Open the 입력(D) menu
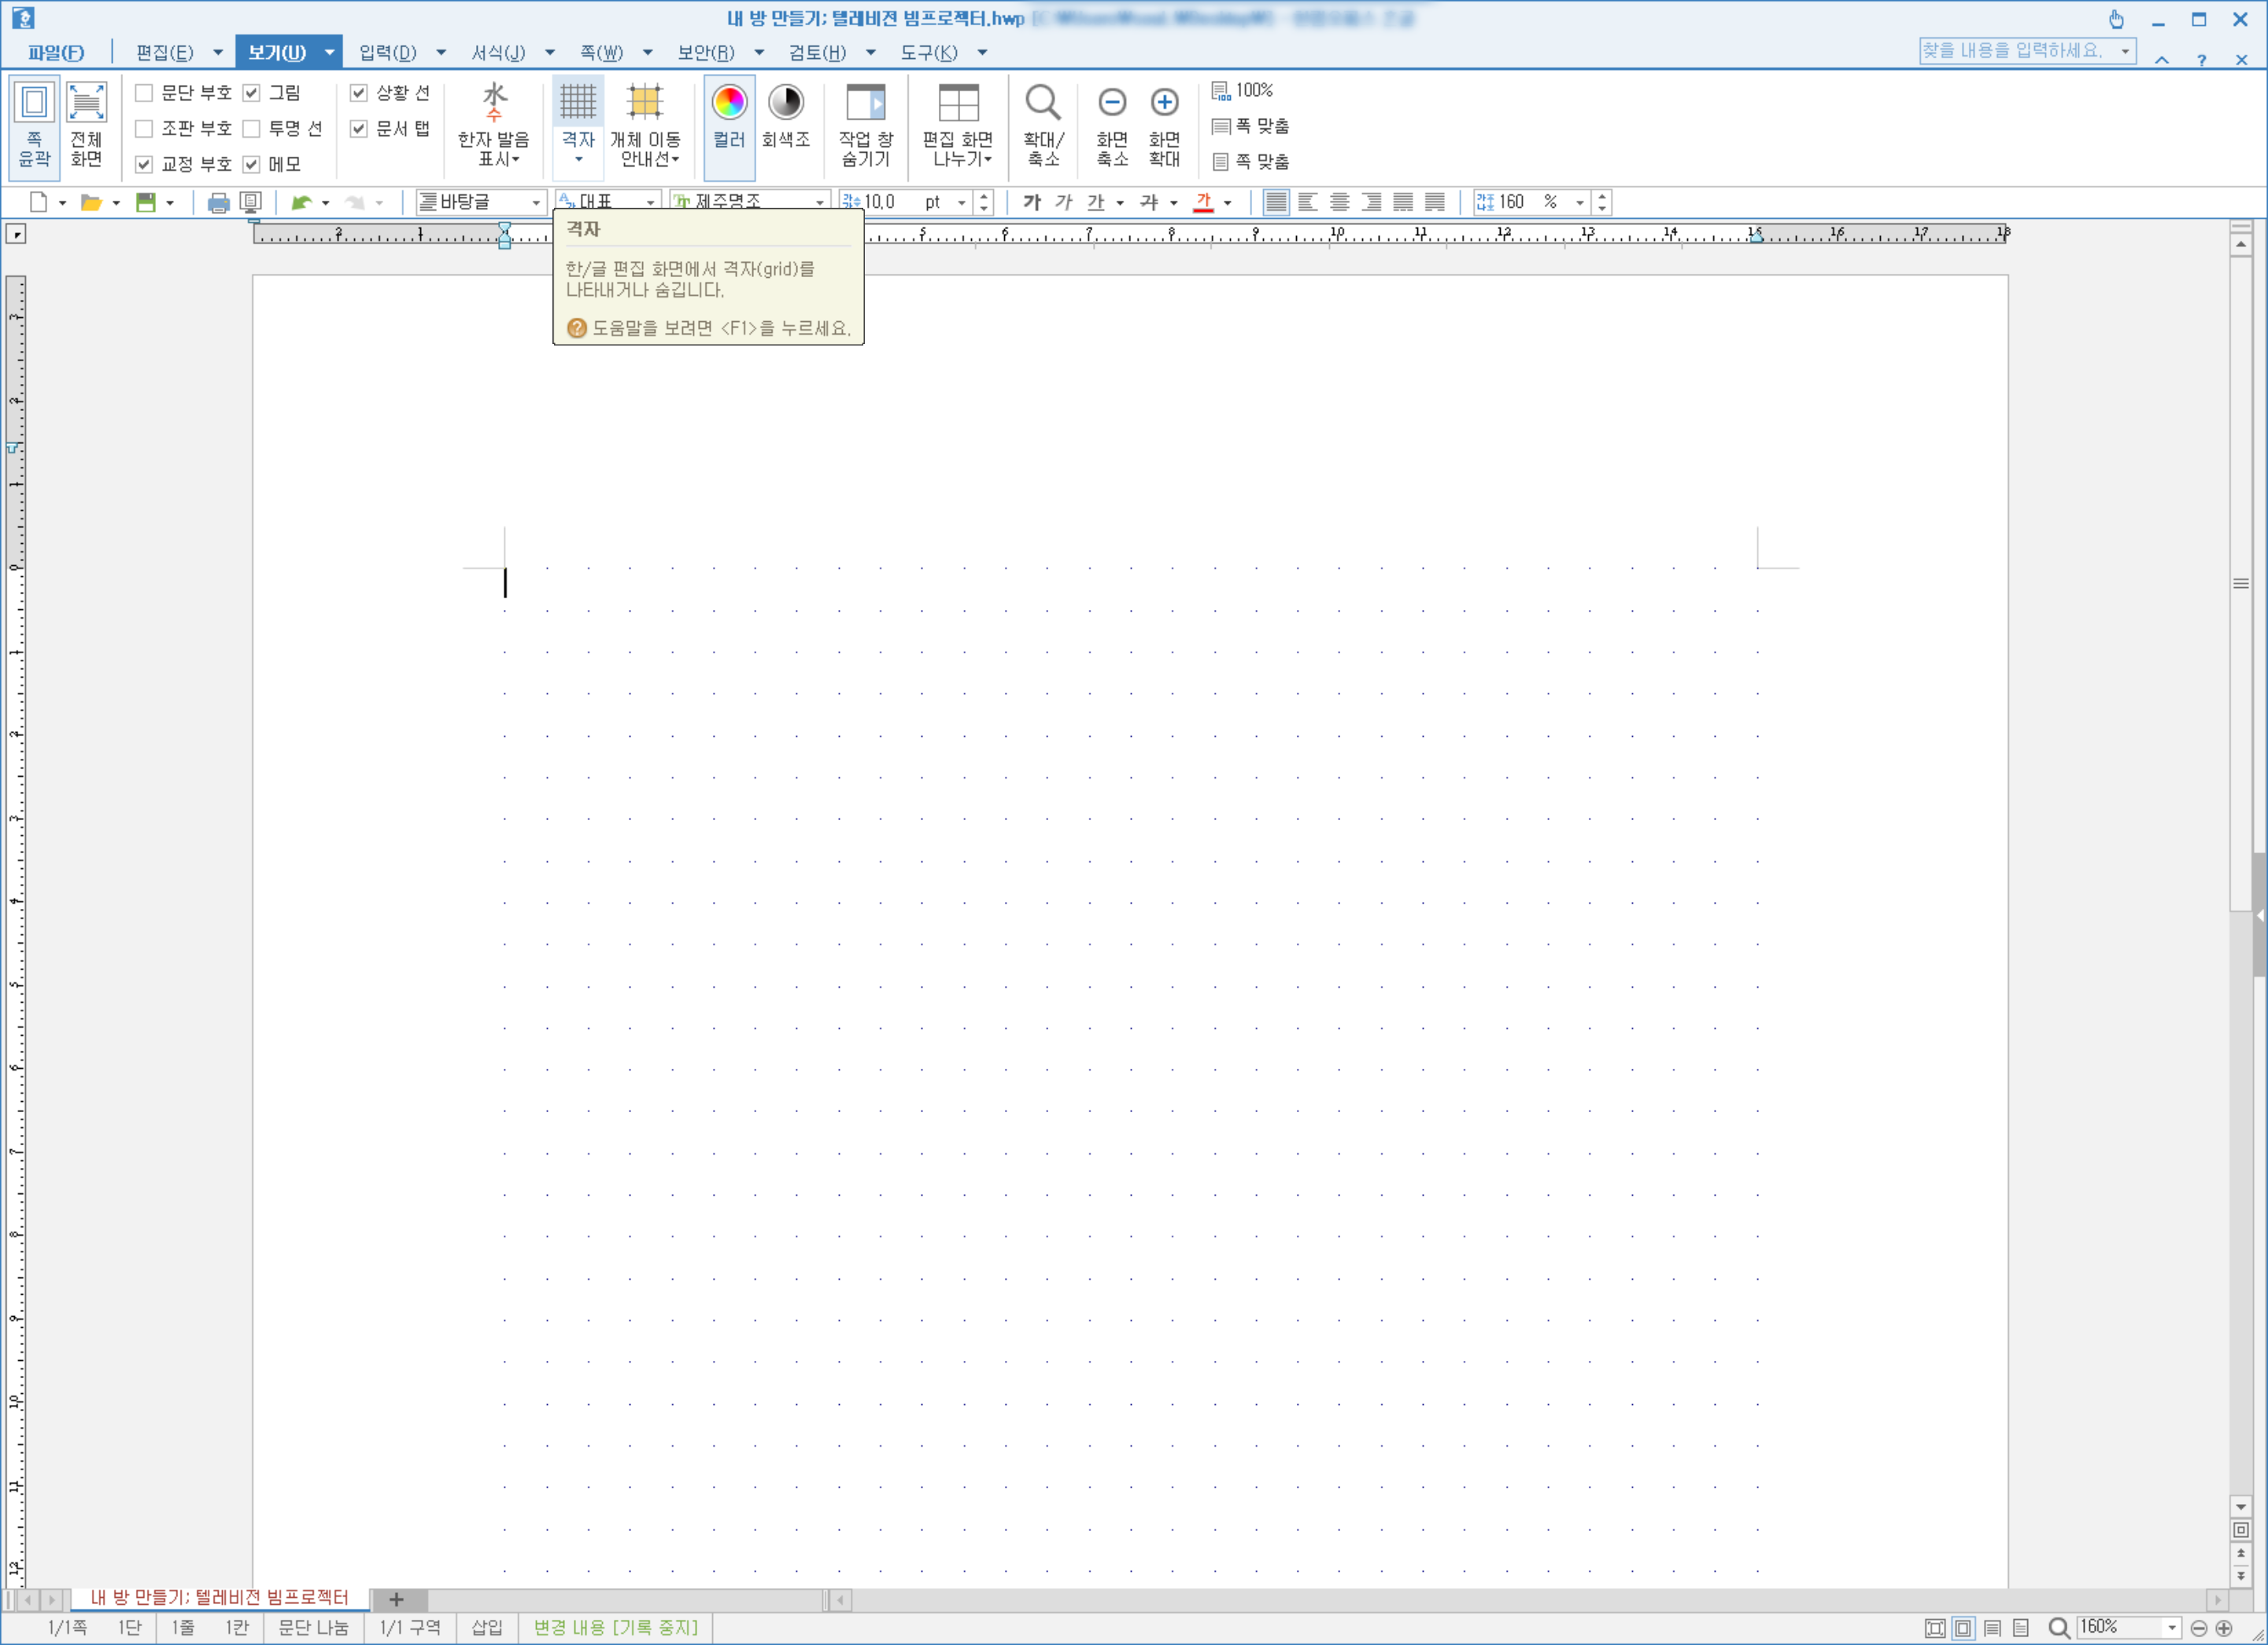 coord(388,53)
